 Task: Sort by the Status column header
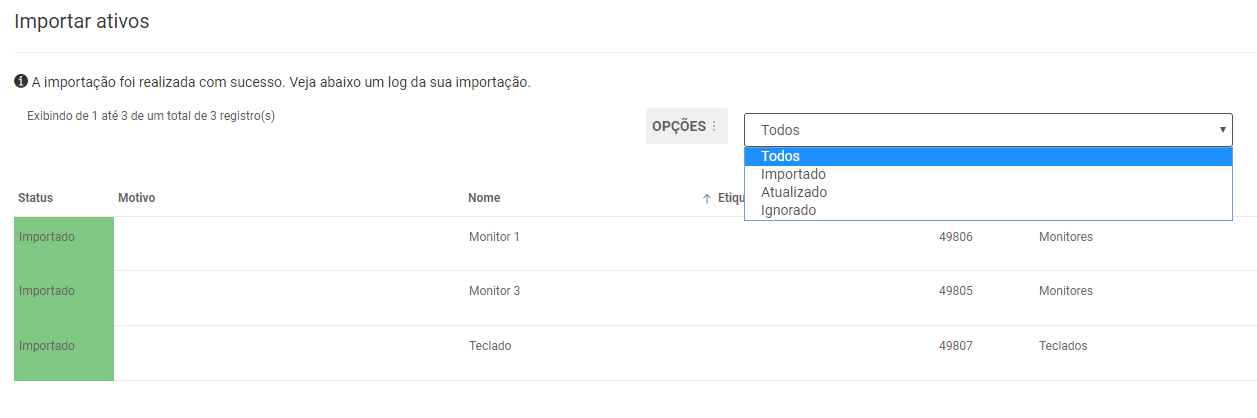pos(35,198)
